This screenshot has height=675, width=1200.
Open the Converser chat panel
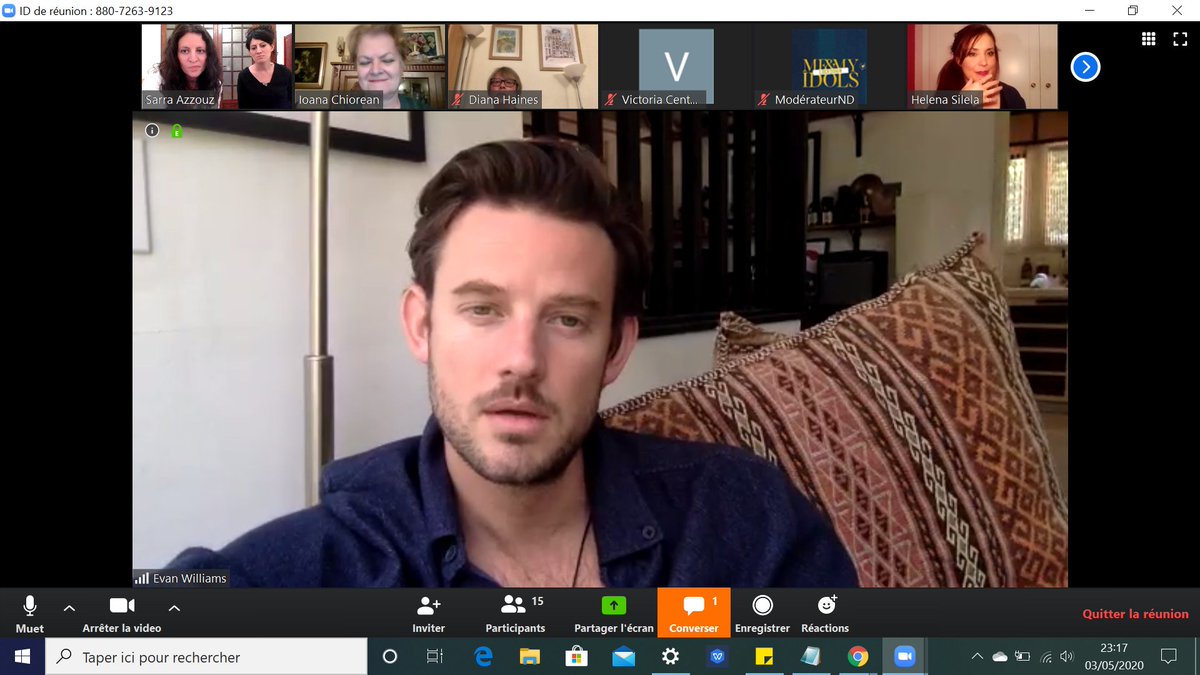[x=694, y=613]
